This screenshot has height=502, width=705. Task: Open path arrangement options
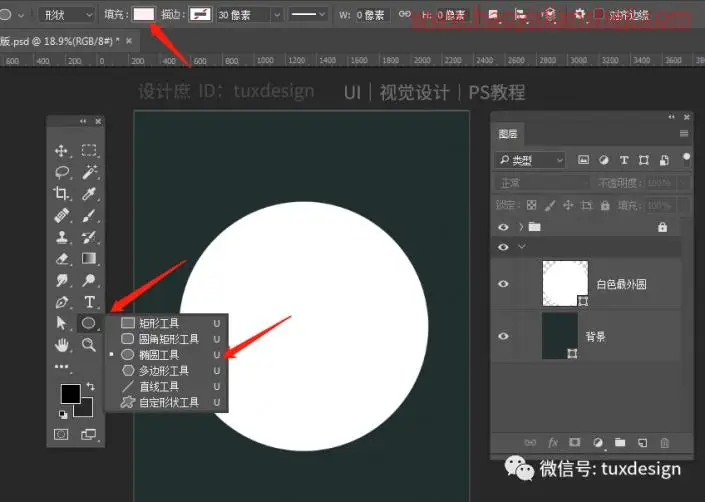pyautogui.click(x=549, y=15)
